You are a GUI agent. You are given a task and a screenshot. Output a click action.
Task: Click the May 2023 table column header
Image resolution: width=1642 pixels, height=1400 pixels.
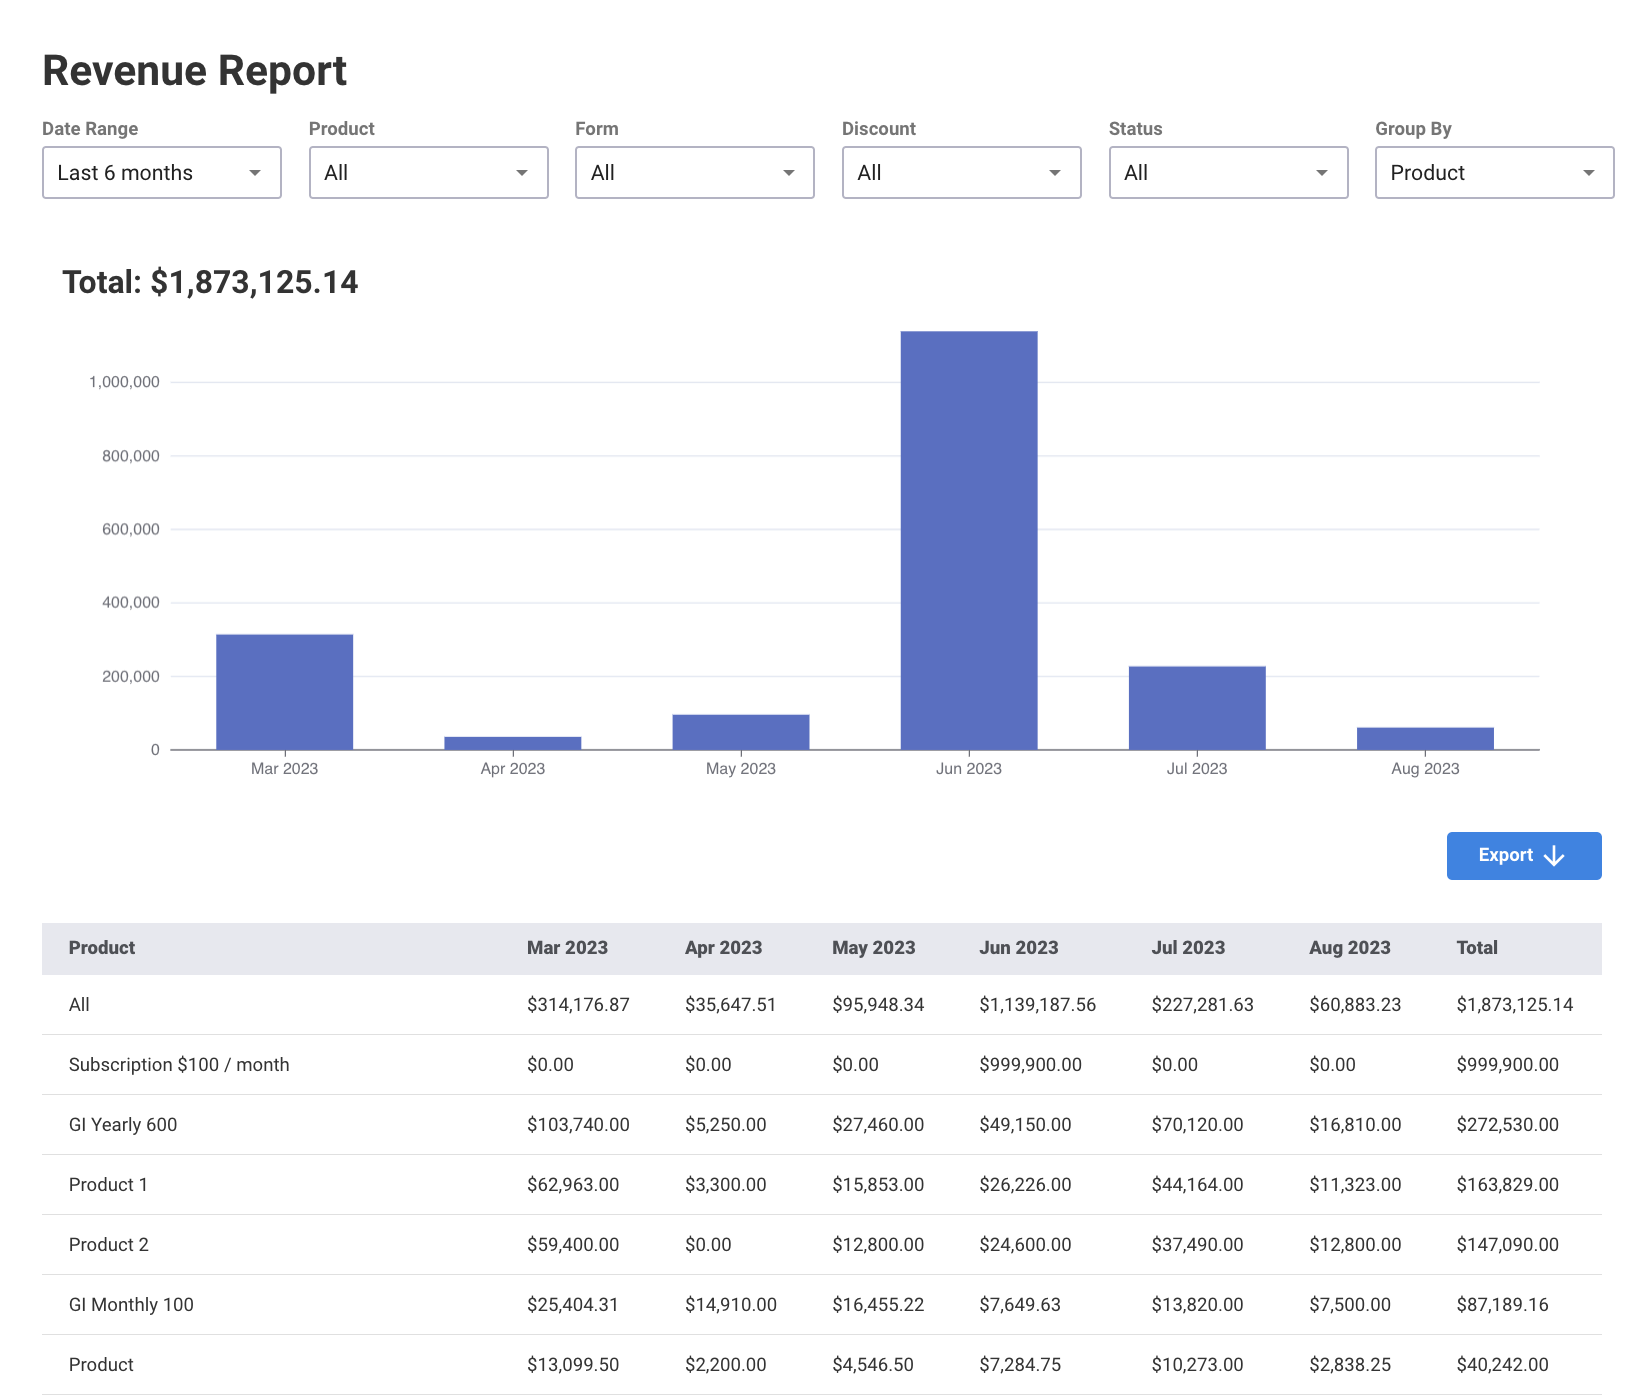click(874, 948)
